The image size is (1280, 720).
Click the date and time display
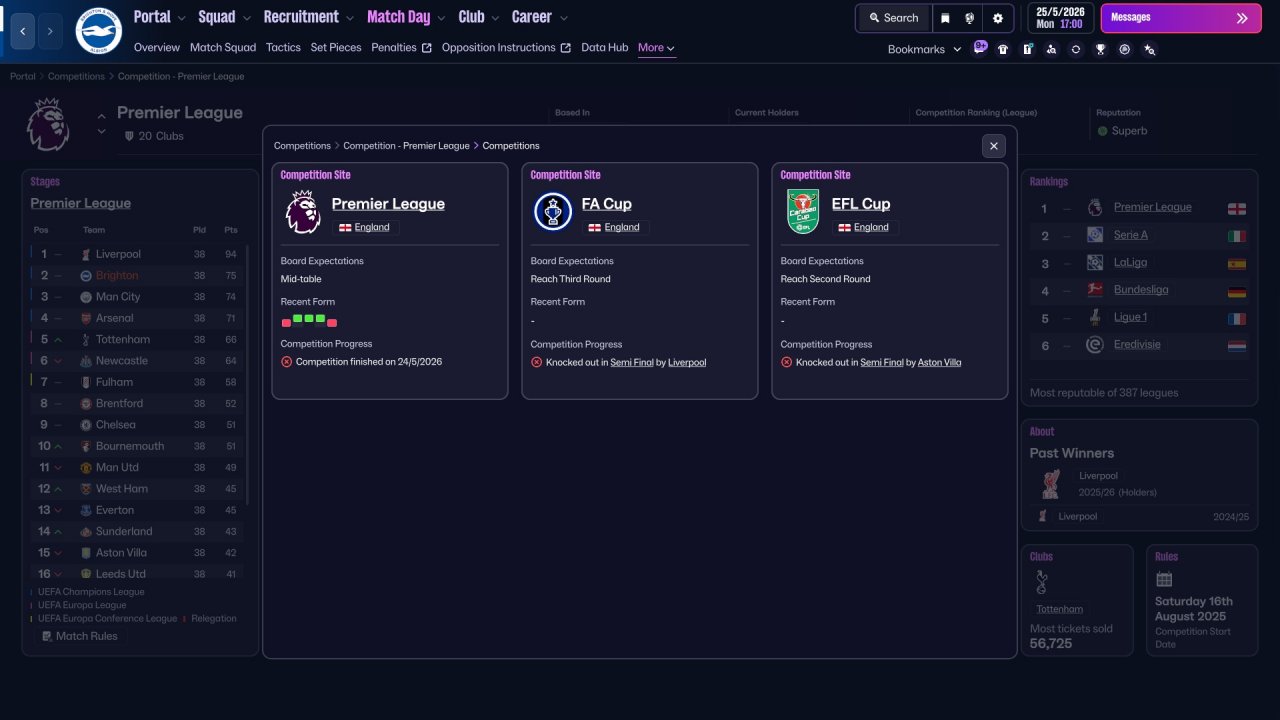(x=1059, y=18)
